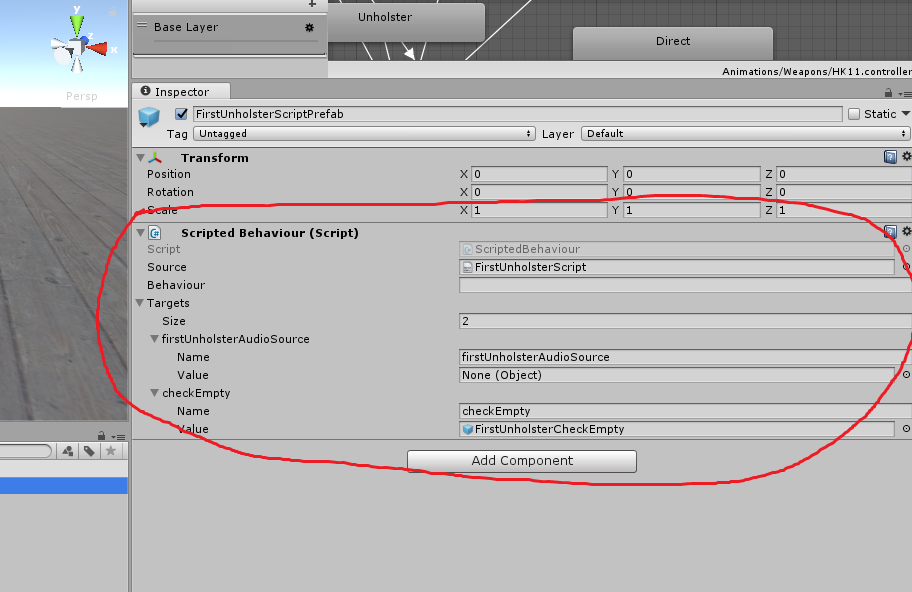Screen dimensions: 912x592
Task: Click the Targets Size input field
Action: [x=684, y=321]
